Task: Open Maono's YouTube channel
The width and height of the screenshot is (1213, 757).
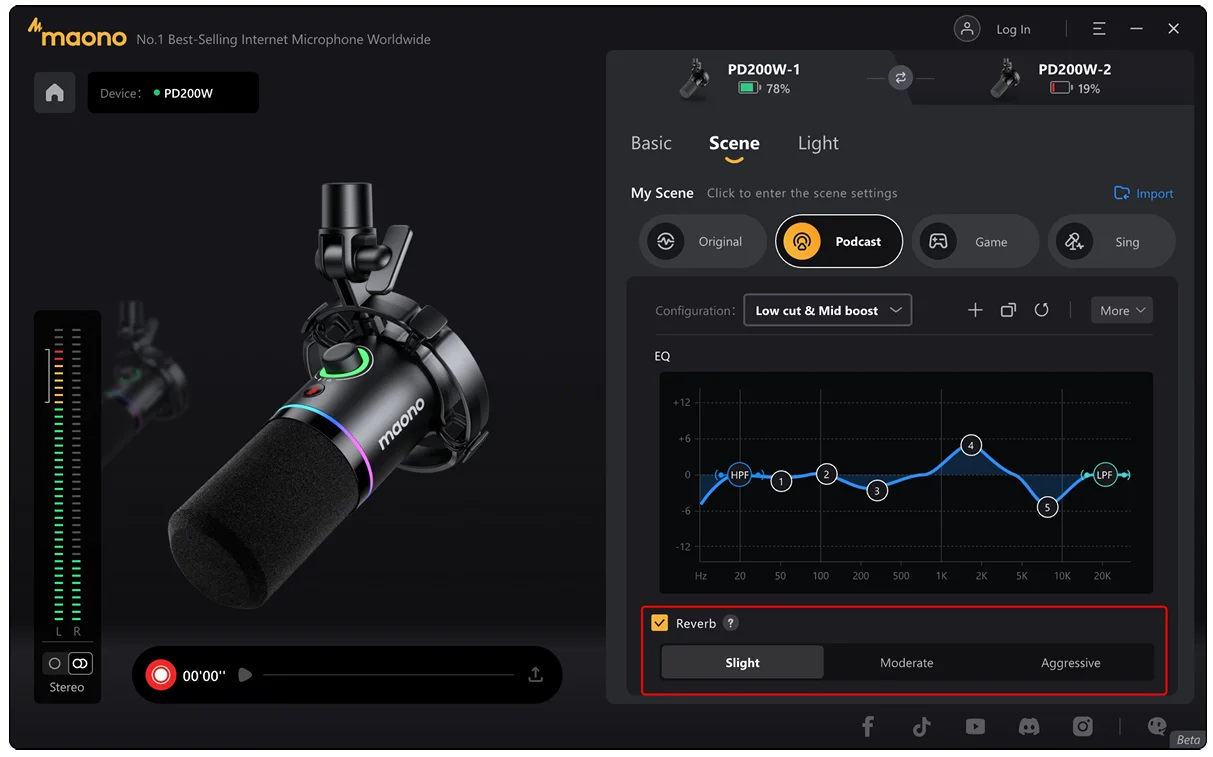Action: [x=975, y=727]
